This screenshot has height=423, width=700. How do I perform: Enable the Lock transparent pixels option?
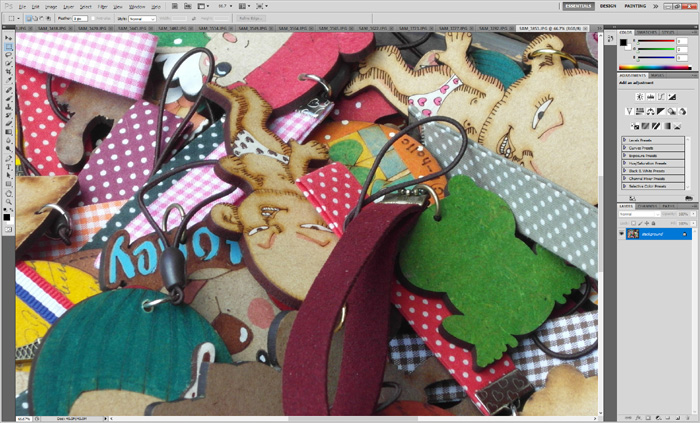632,222
